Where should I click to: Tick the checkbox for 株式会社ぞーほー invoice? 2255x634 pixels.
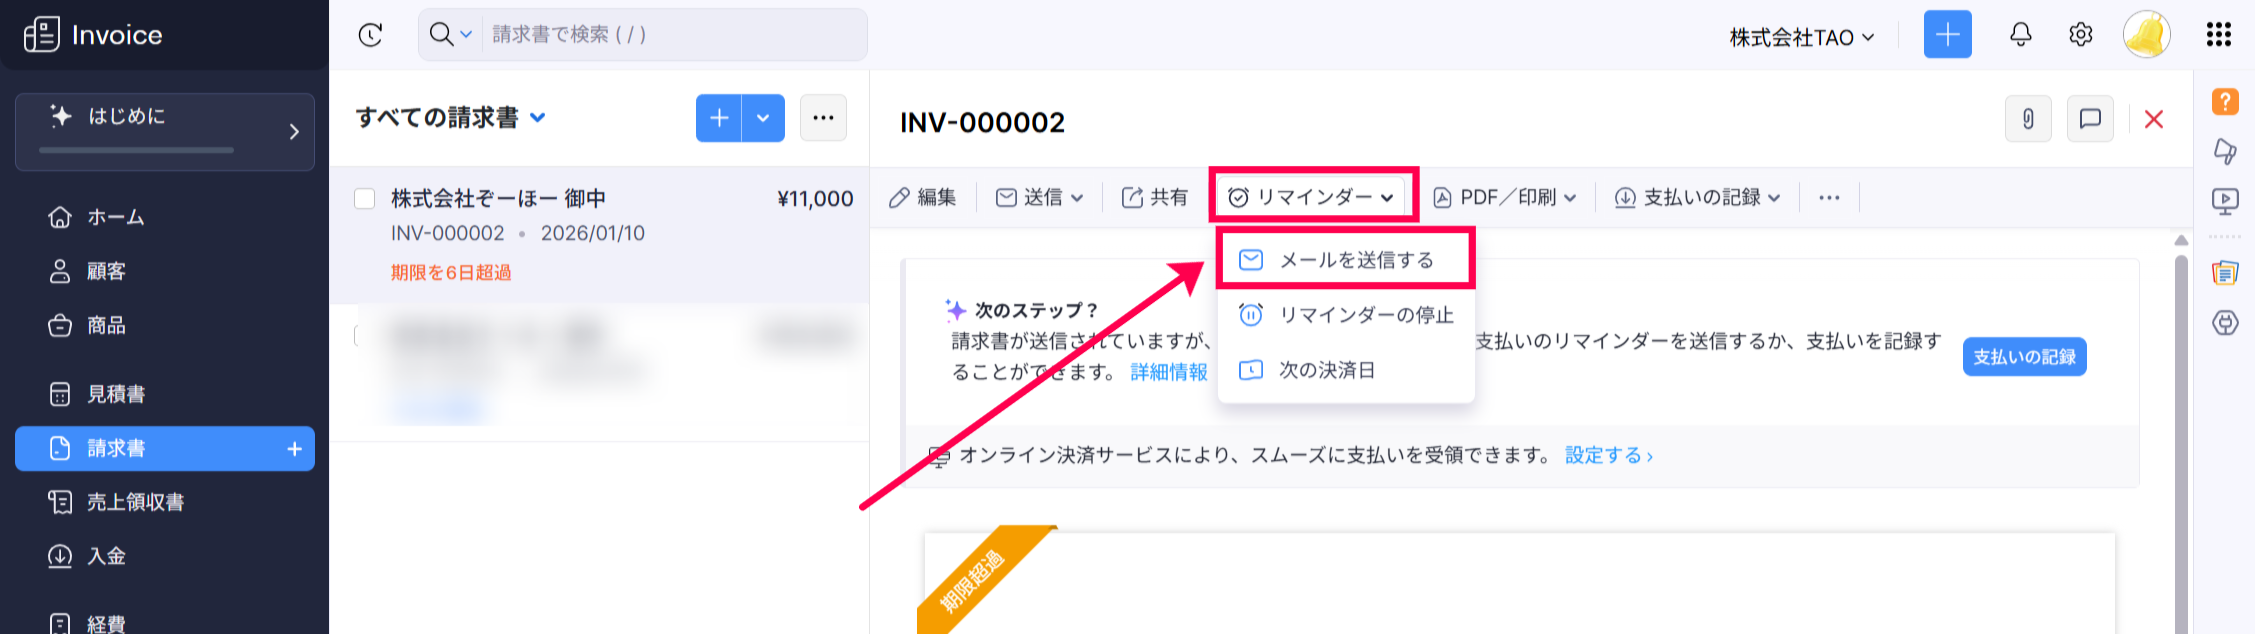click(x=365, y=199)
